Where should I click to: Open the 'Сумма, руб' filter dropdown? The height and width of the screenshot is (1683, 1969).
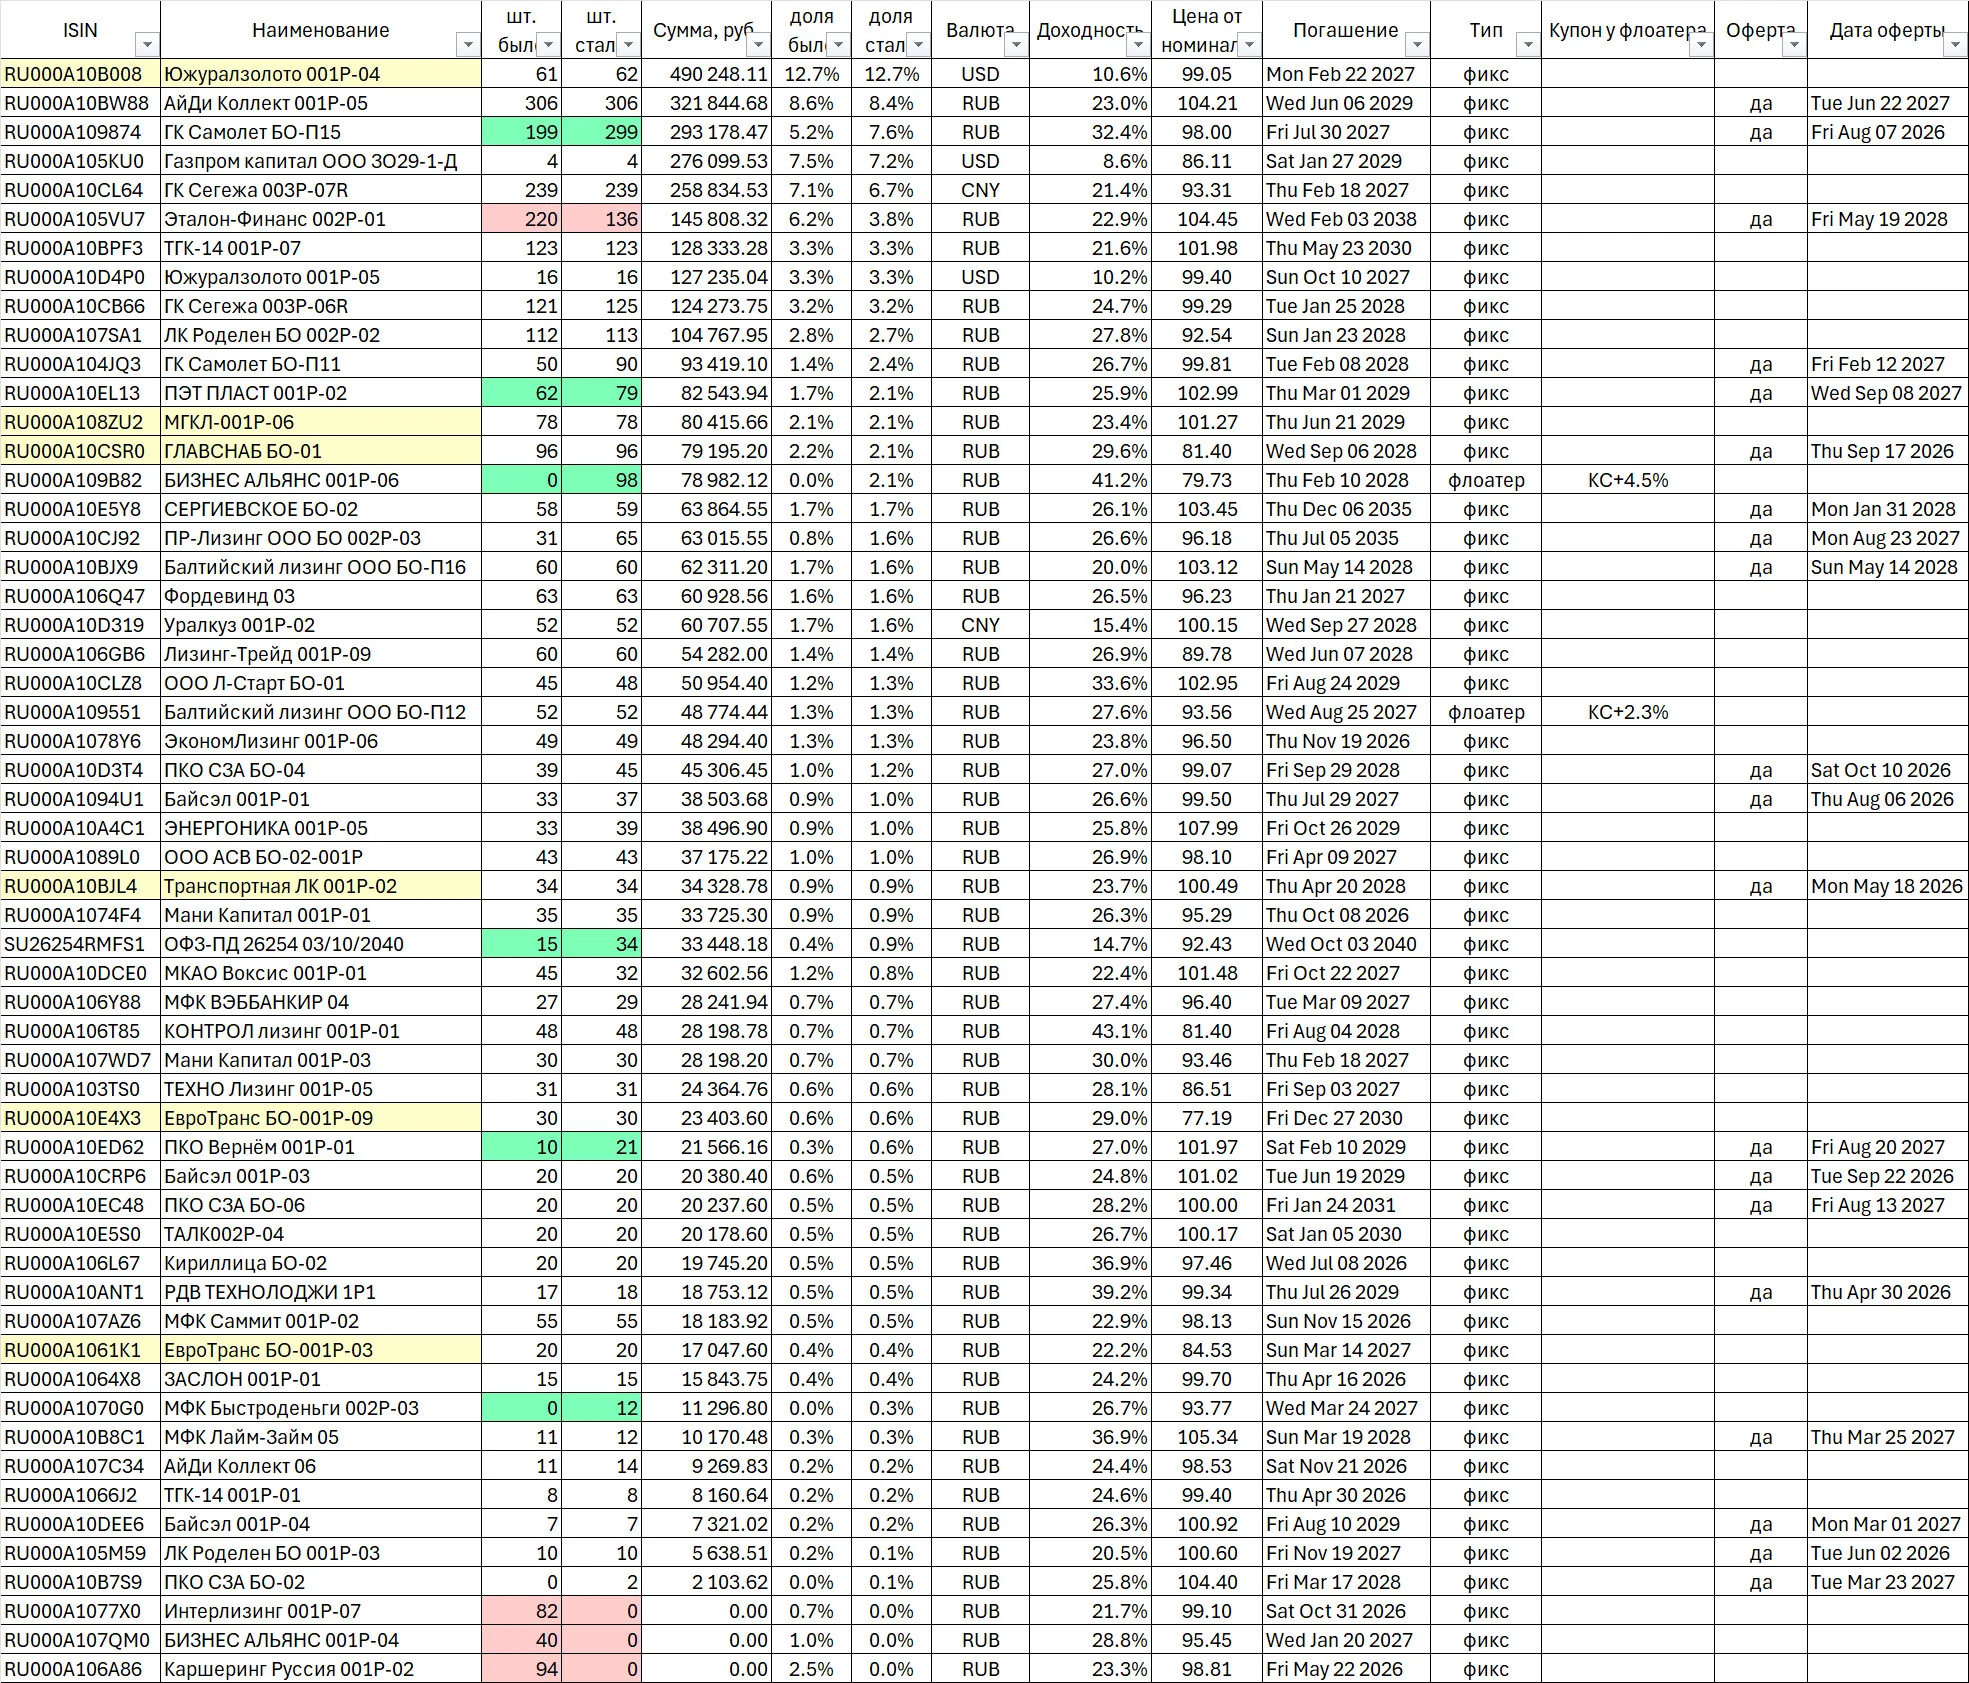758,45
